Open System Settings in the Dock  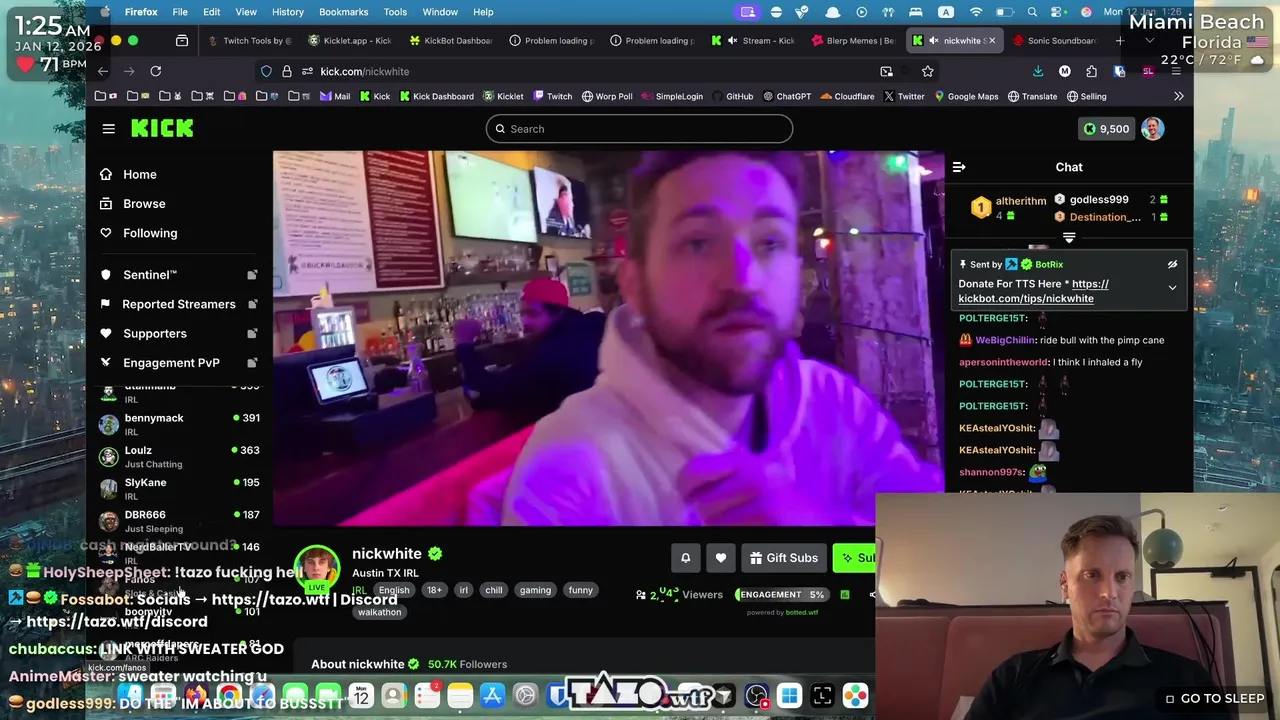pos(525,696)
